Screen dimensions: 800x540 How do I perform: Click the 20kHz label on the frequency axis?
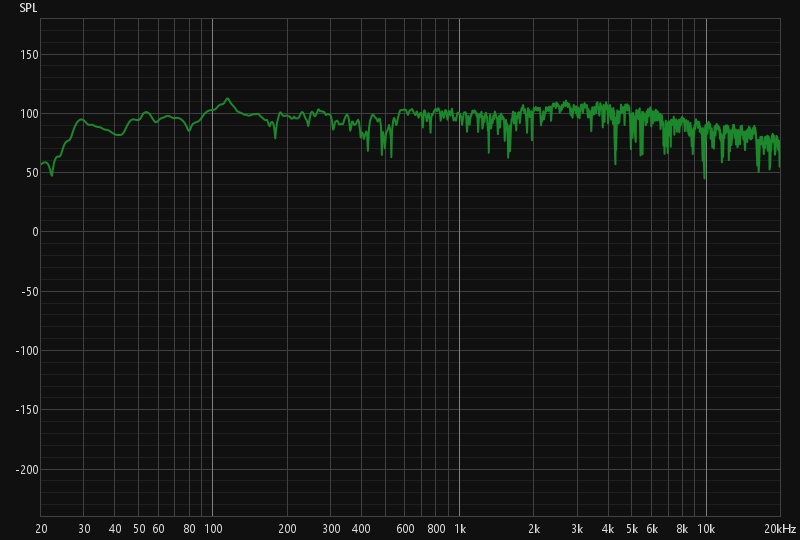tap(780, 529)
